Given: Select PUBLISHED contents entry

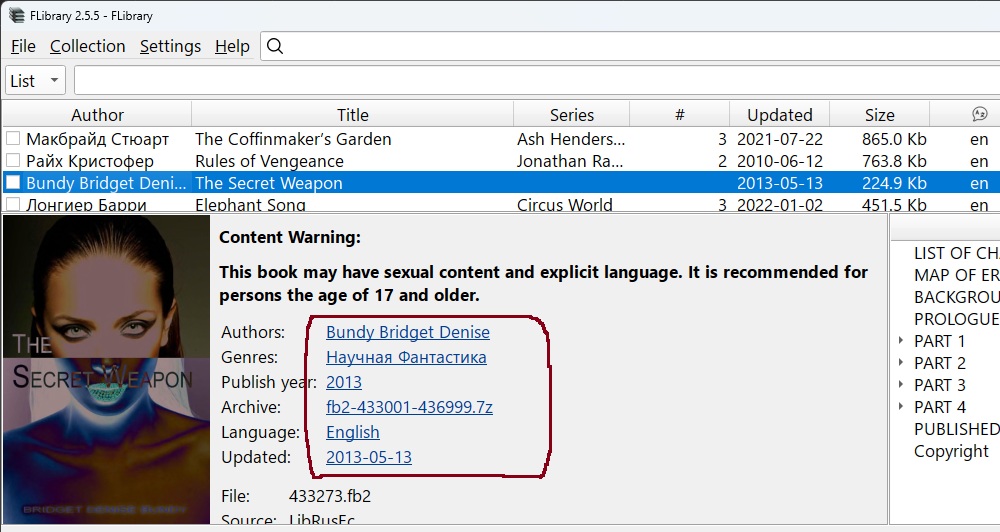Looking at the screenshot, I should point(956,429).
